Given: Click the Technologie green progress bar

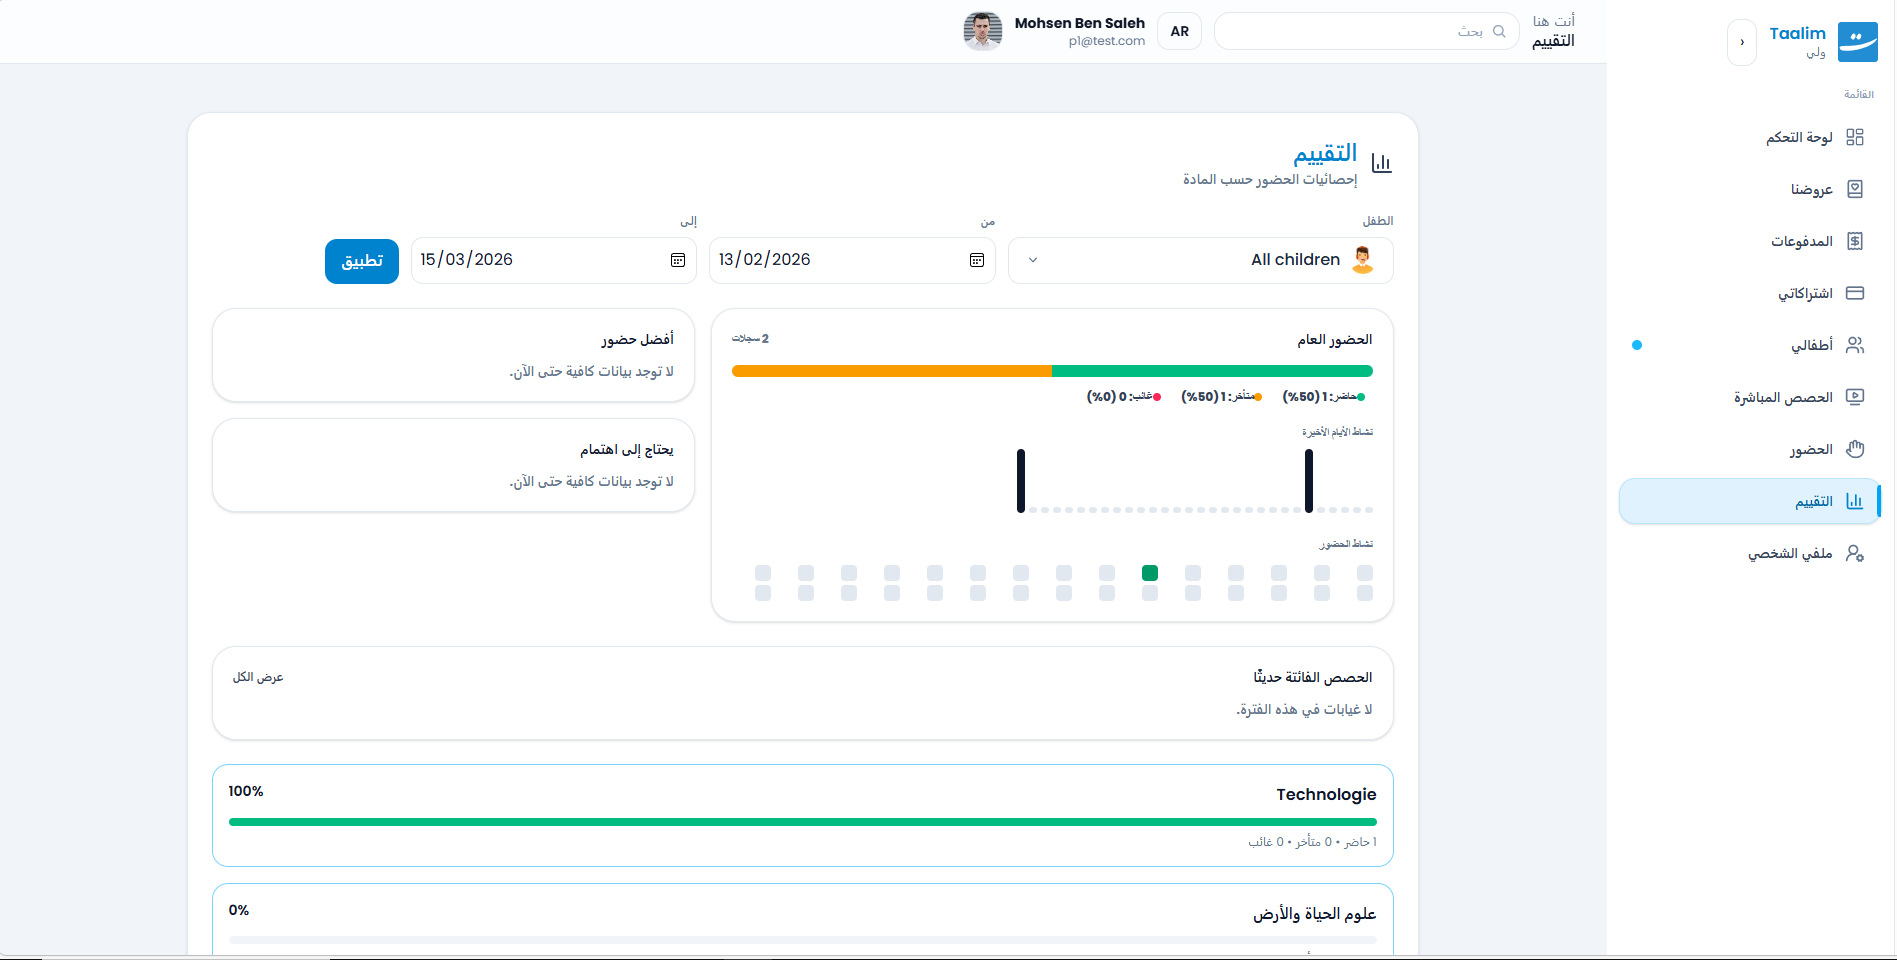Looking at the screenshot, I should tap(802, 822).
